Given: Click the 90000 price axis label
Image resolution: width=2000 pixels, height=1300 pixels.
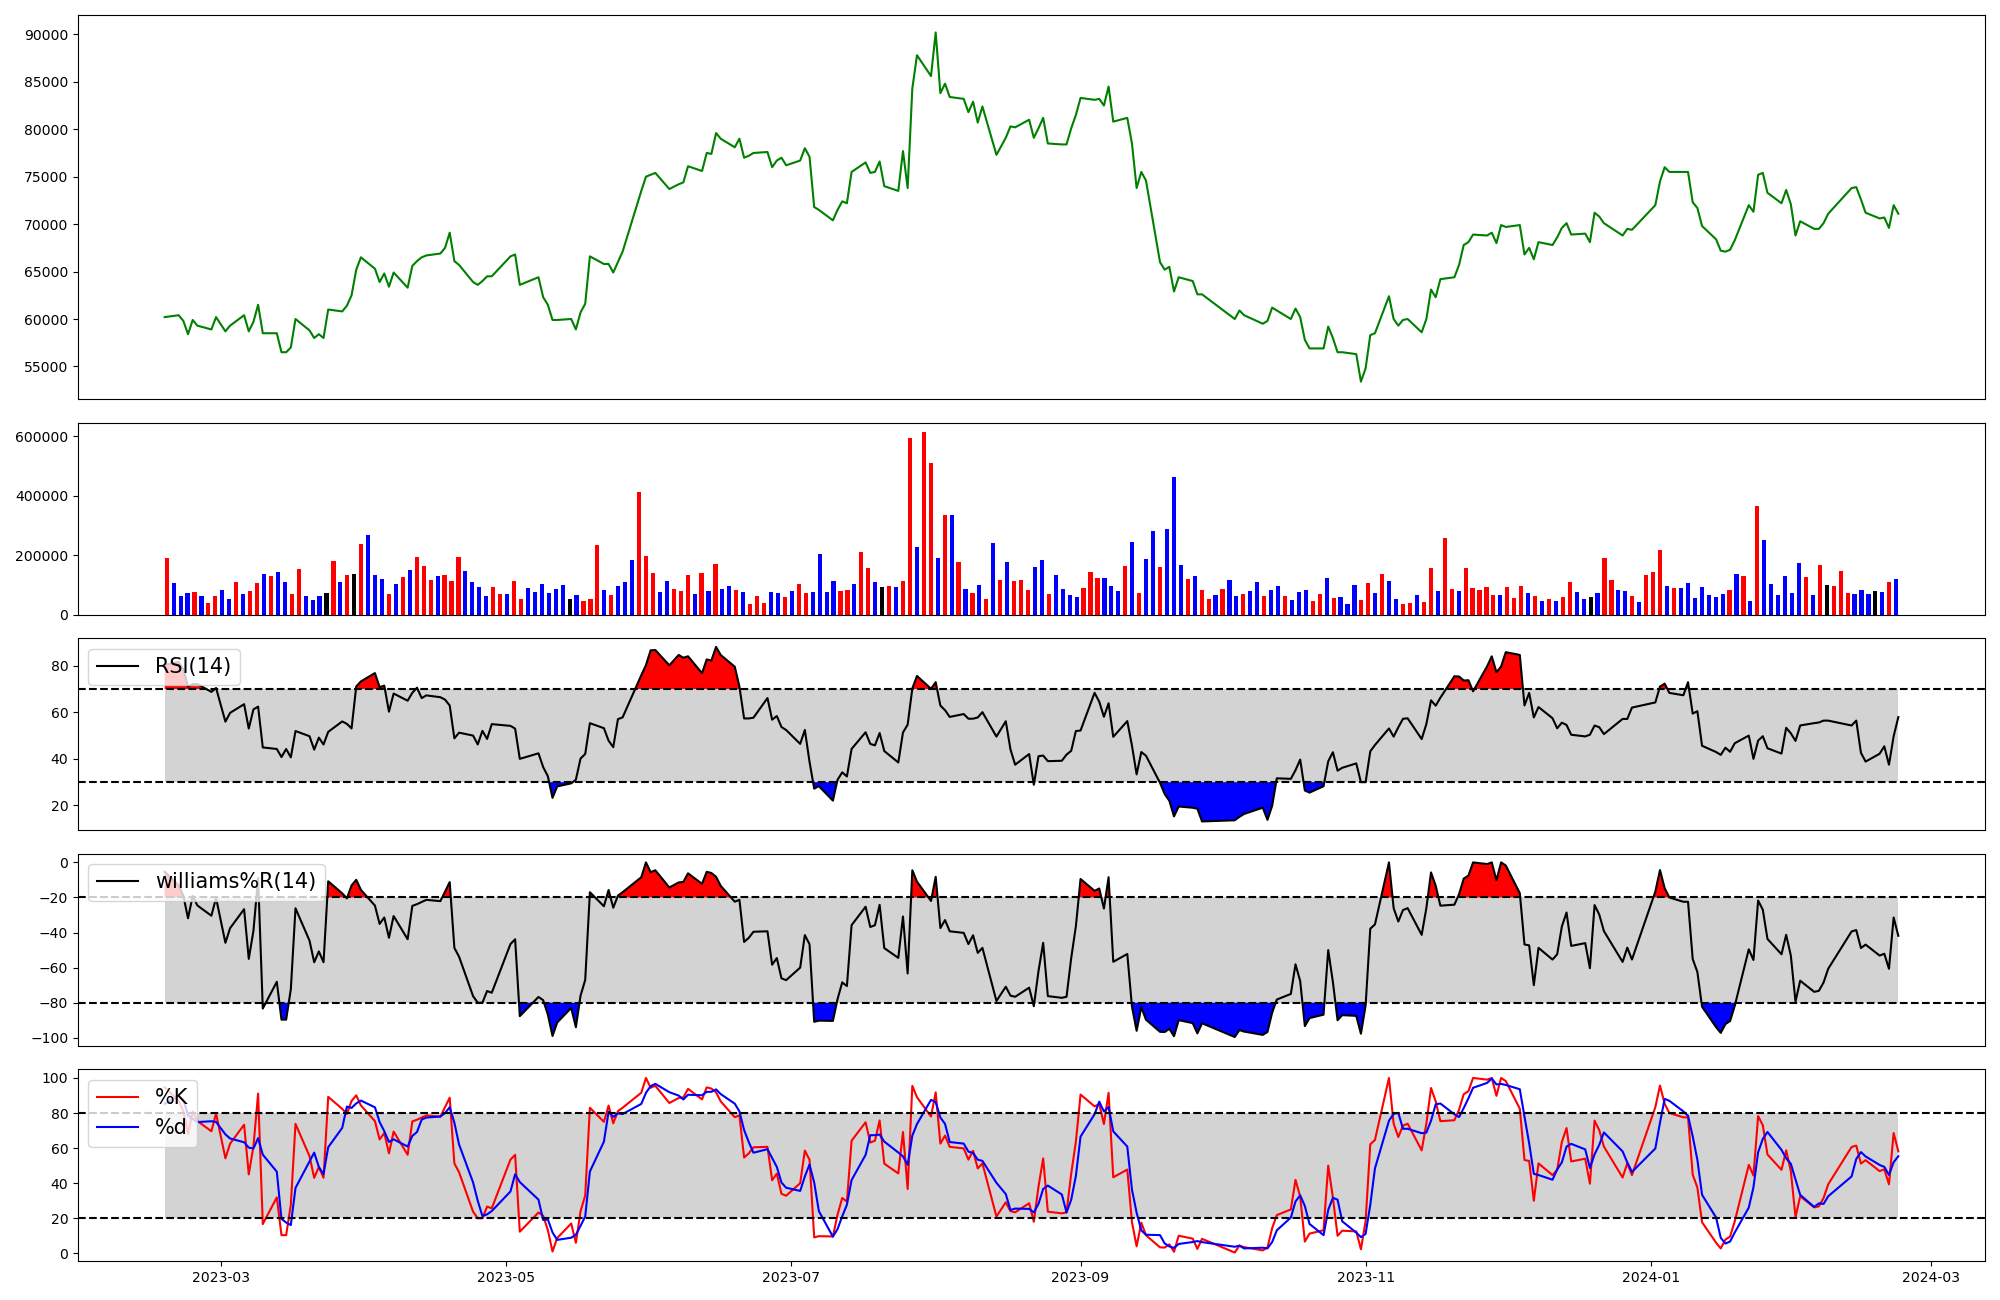Looking at the screenshot, I should pyautogui.click(x=45, y=35).
